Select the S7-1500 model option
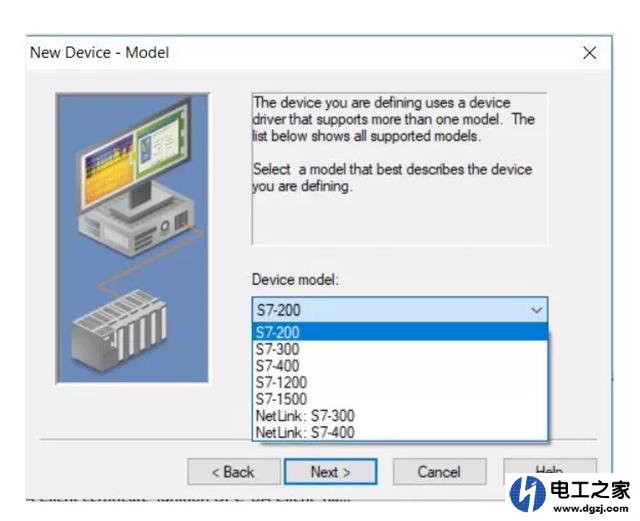Screen dimensions: 640x521 pos(400,399)
